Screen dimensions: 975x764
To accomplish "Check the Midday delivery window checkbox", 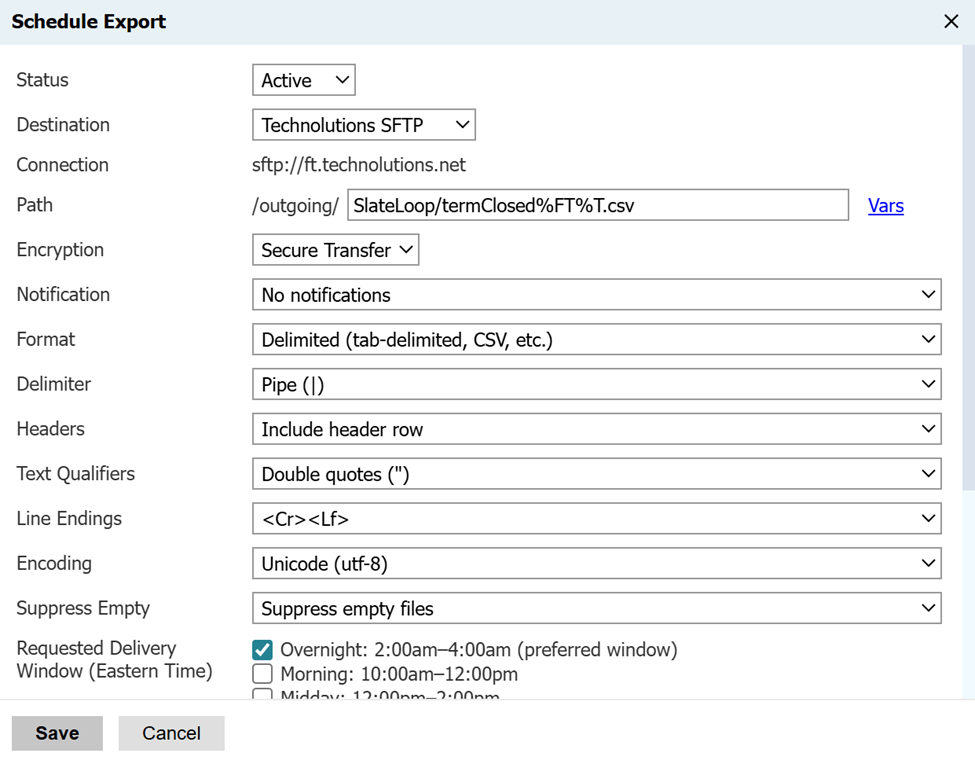I will (263, 695).
